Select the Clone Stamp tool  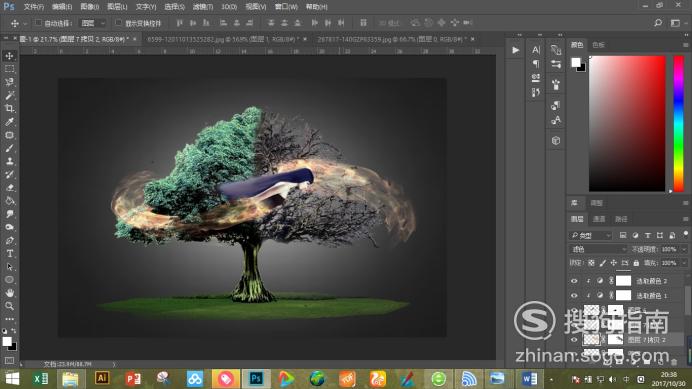9,162
